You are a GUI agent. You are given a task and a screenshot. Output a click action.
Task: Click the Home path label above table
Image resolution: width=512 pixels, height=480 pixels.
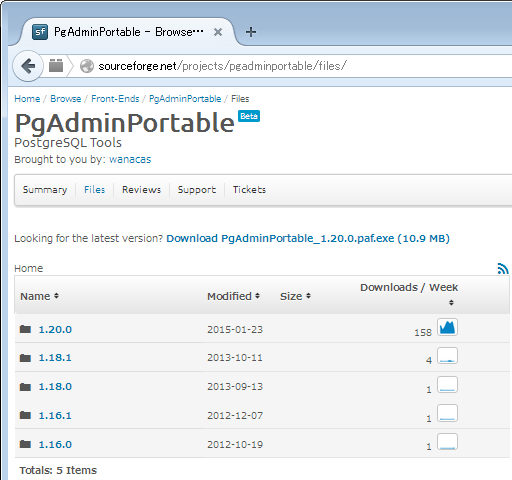(x=29, y=268)
